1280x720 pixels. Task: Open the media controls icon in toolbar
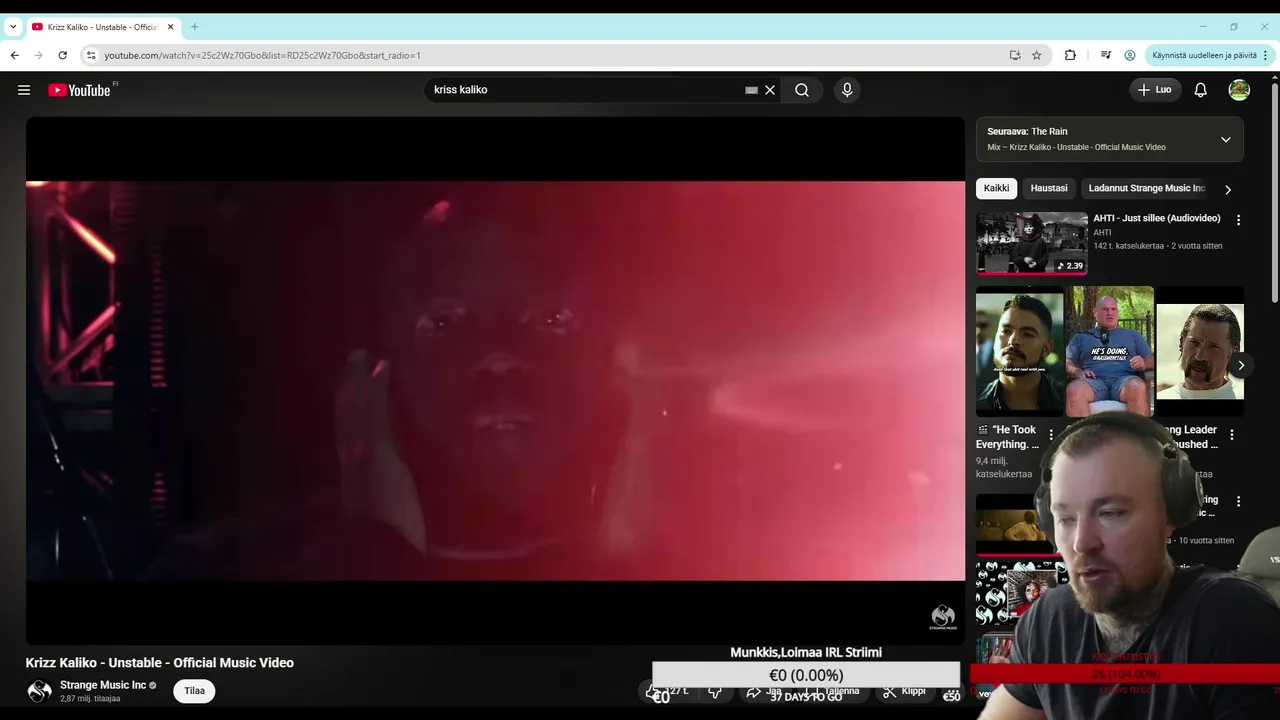[1106, 55]
